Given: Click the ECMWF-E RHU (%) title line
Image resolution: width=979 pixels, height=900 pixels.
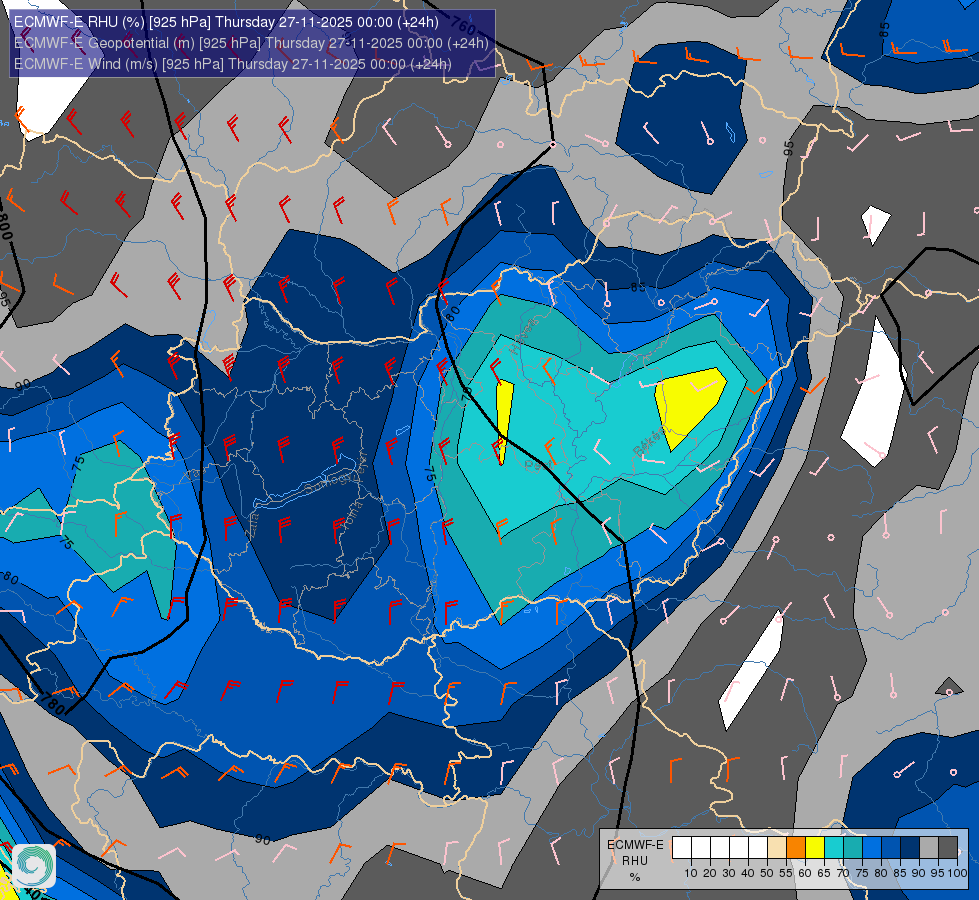Looking at the screenshot, I should pyautogui.click(x=226, y=22).
